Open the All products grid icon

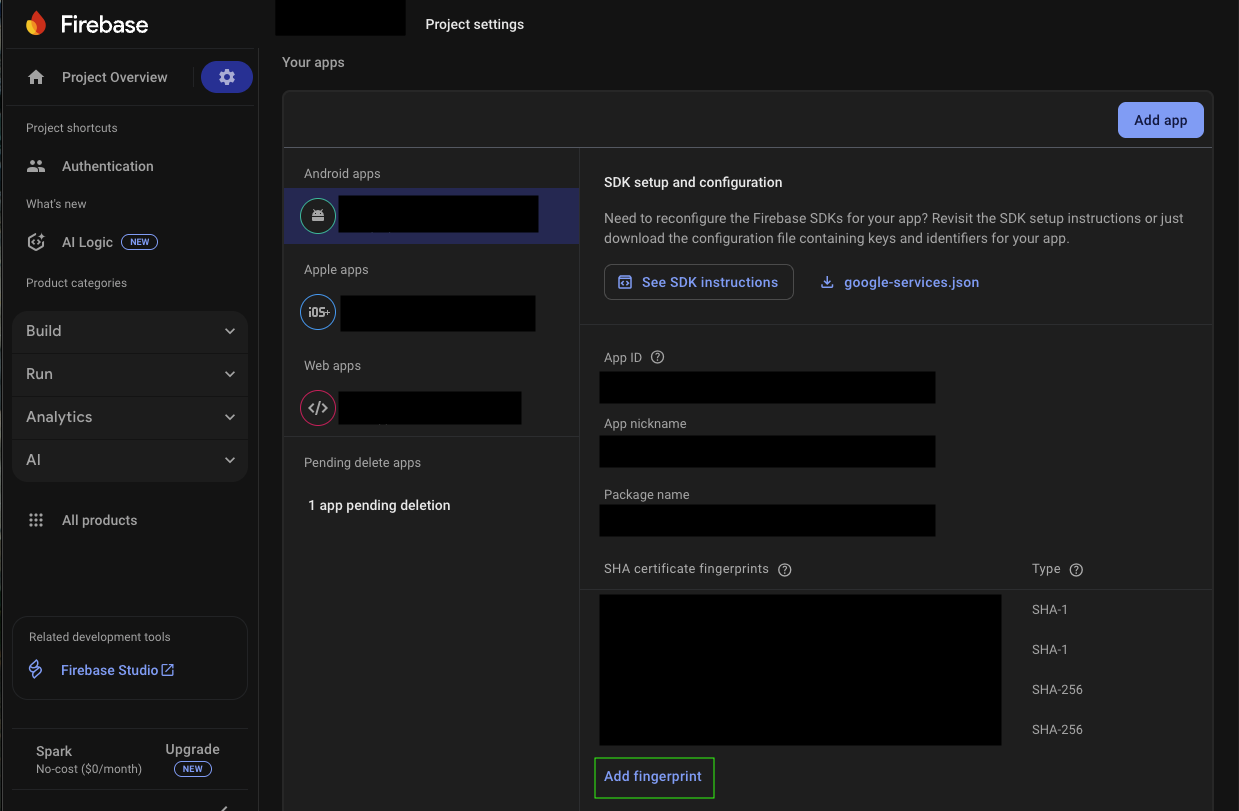pyautogui.click(x=36, y=519)
